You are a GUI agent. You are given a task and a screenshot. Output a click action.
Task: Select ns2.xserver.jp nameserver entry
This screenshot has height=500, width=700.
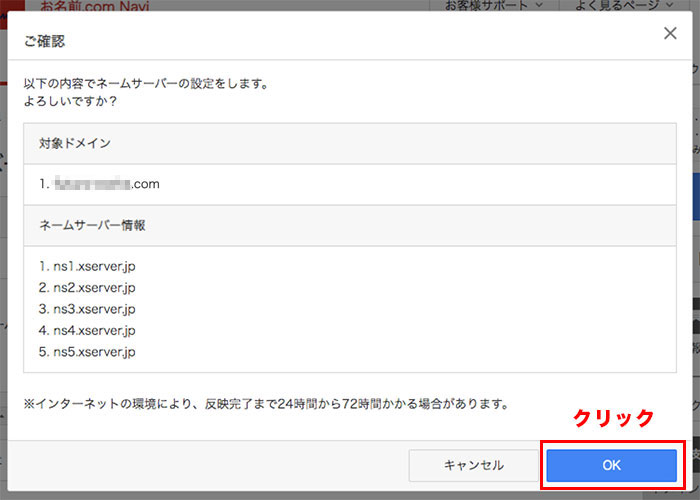(x=87, y=288)
